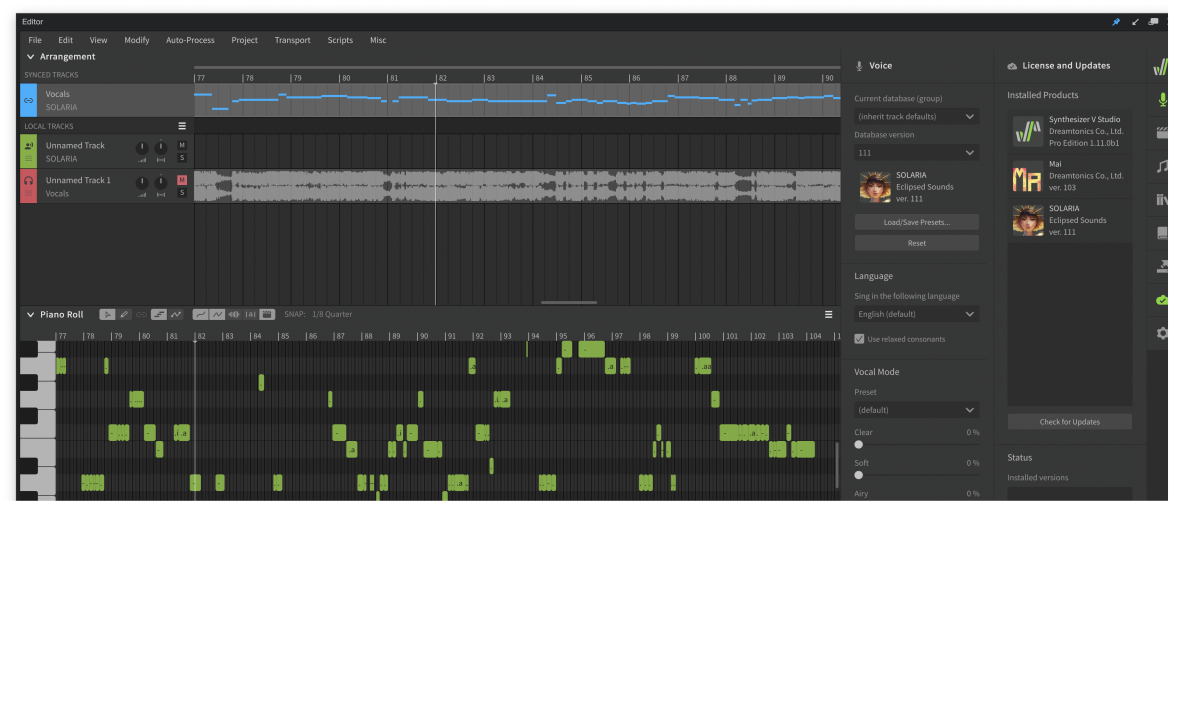Toggle the smooth curve view button
1200x715 pixels.
pyautogui.click(x=200, y=314)
